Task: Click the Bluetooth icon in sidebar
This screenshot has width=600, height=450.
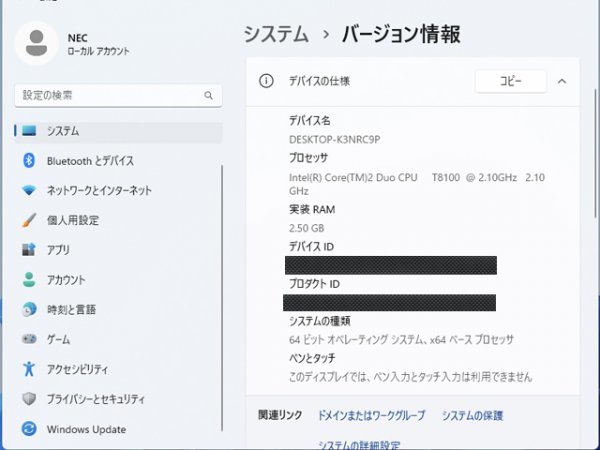Action: click(x=29, y=161)
